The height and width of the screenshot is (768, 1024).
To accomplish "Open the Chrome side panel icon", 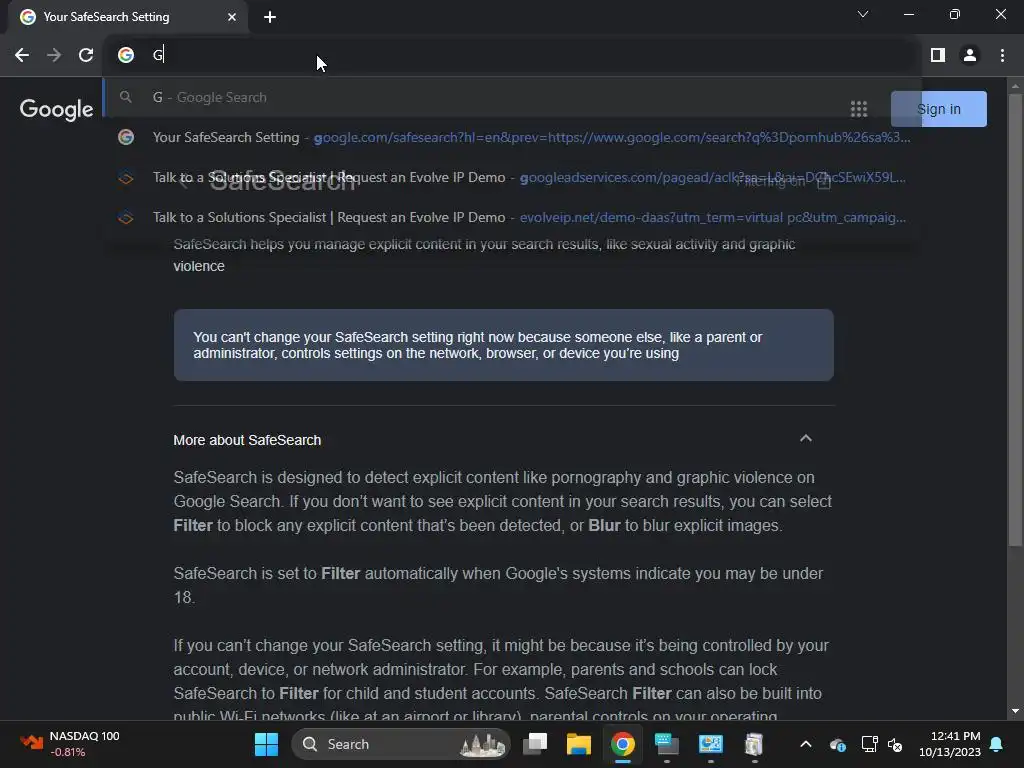I will click(938, 56).
